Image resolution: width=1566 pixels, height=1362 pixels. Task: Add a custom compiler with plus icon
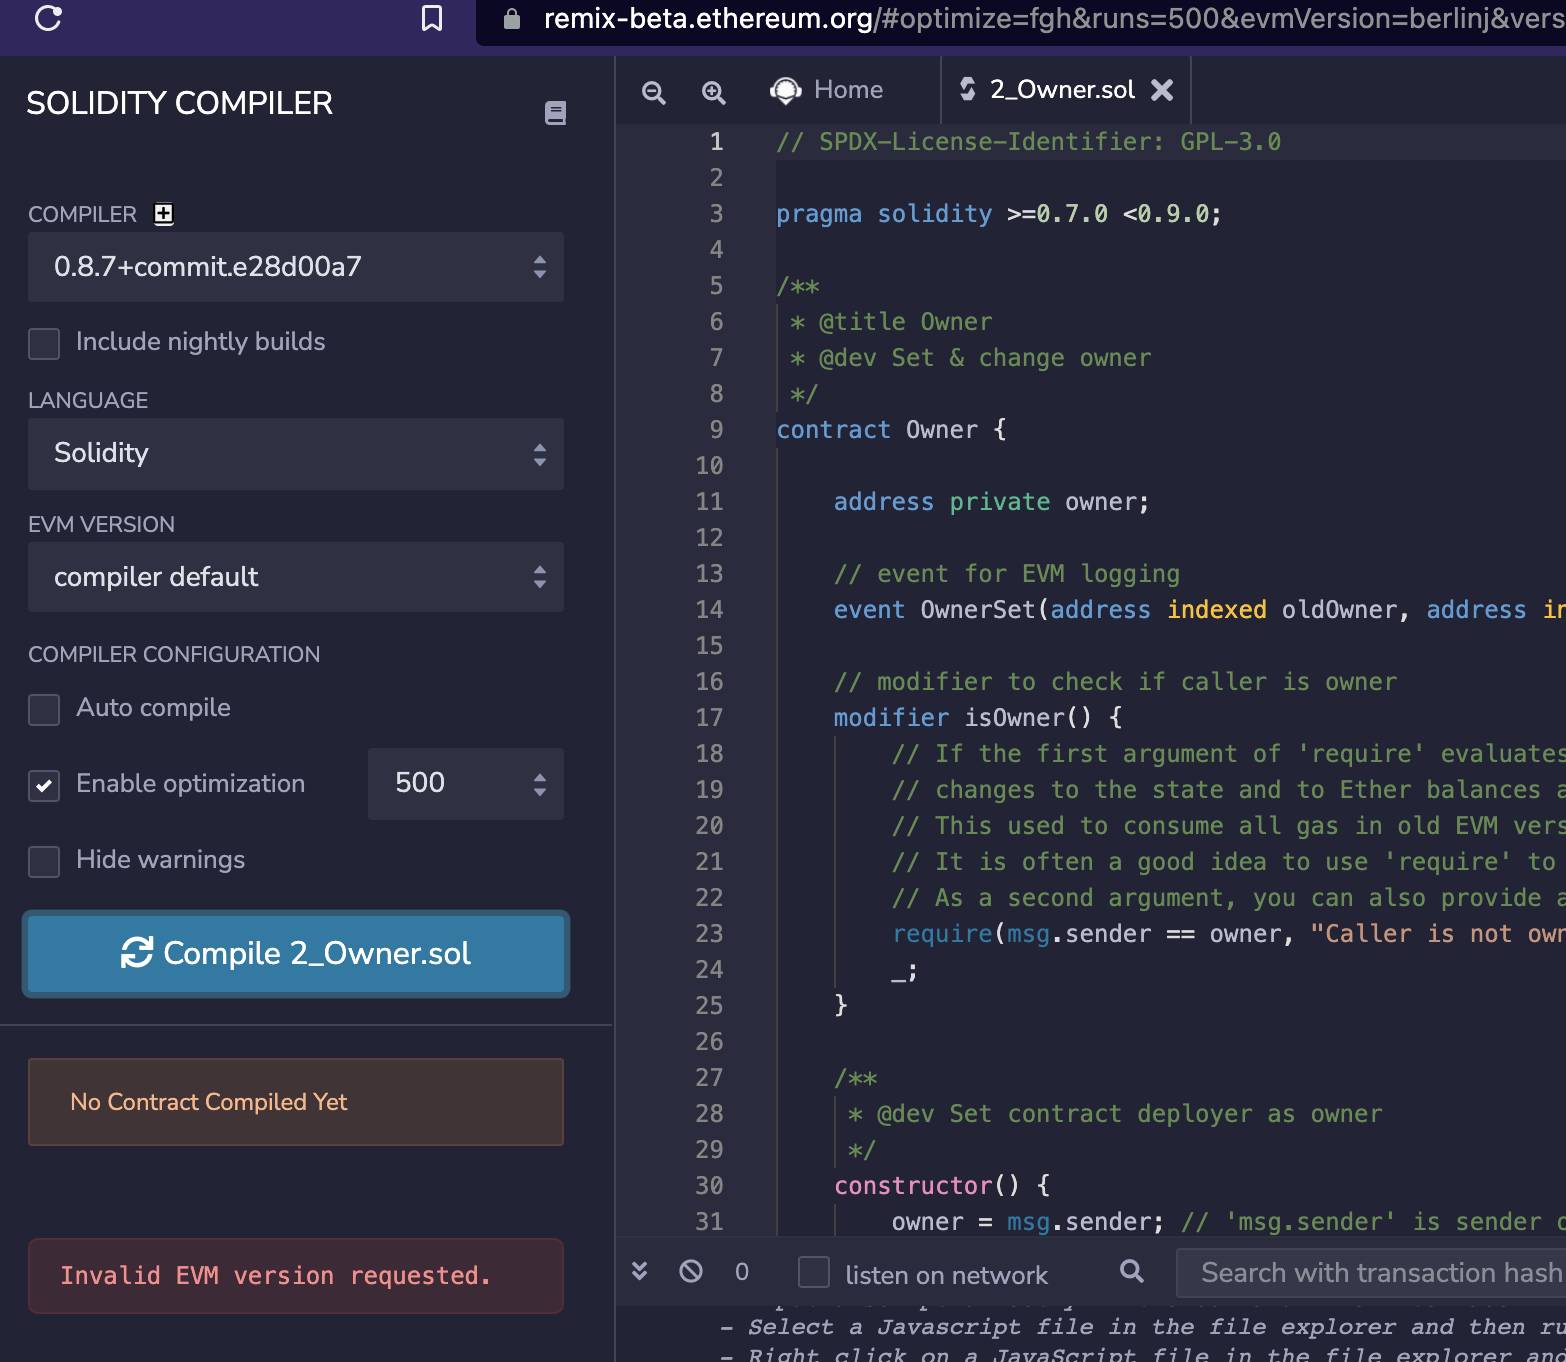[163, 214]
